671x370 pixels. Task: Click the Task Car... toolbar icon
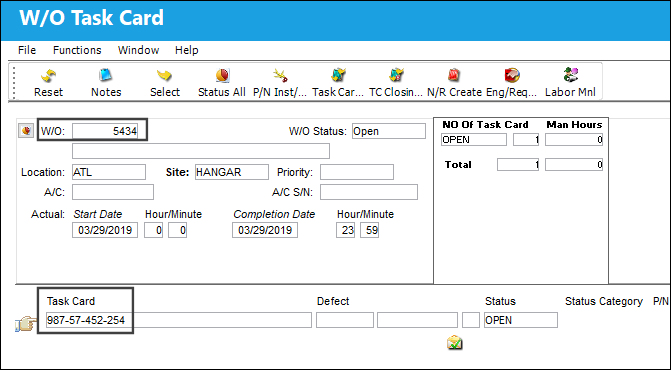point(338,76)
